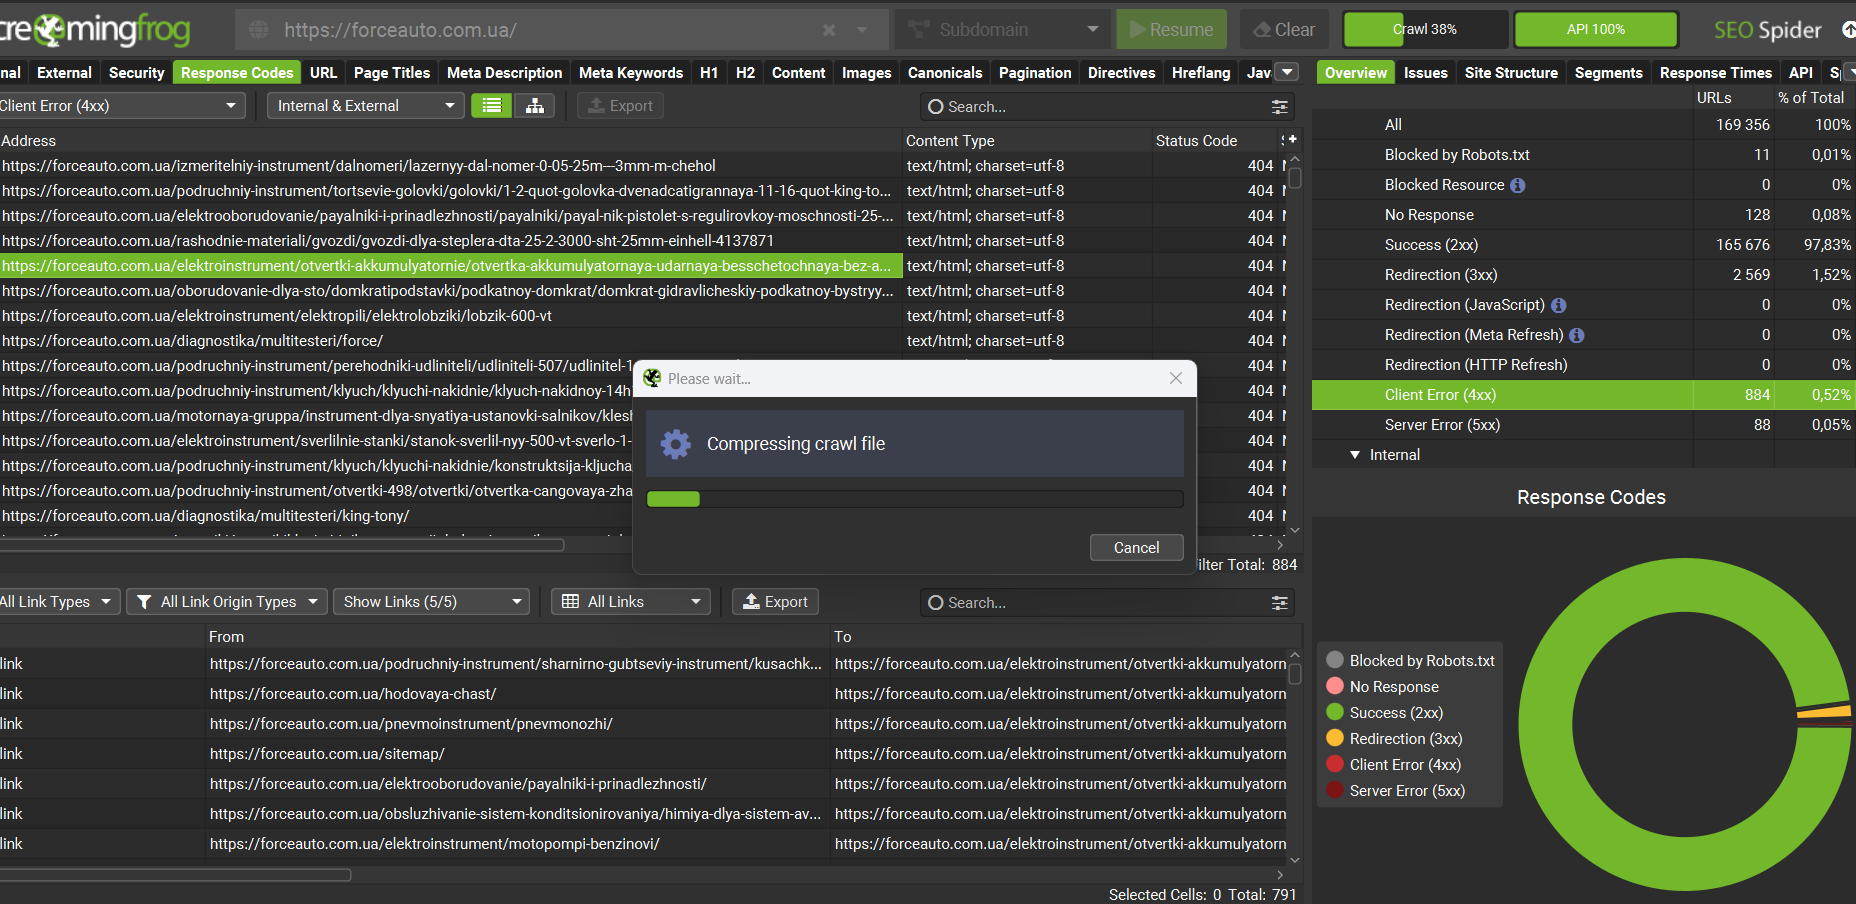Export the lower links table

click(x=776, y=602)
